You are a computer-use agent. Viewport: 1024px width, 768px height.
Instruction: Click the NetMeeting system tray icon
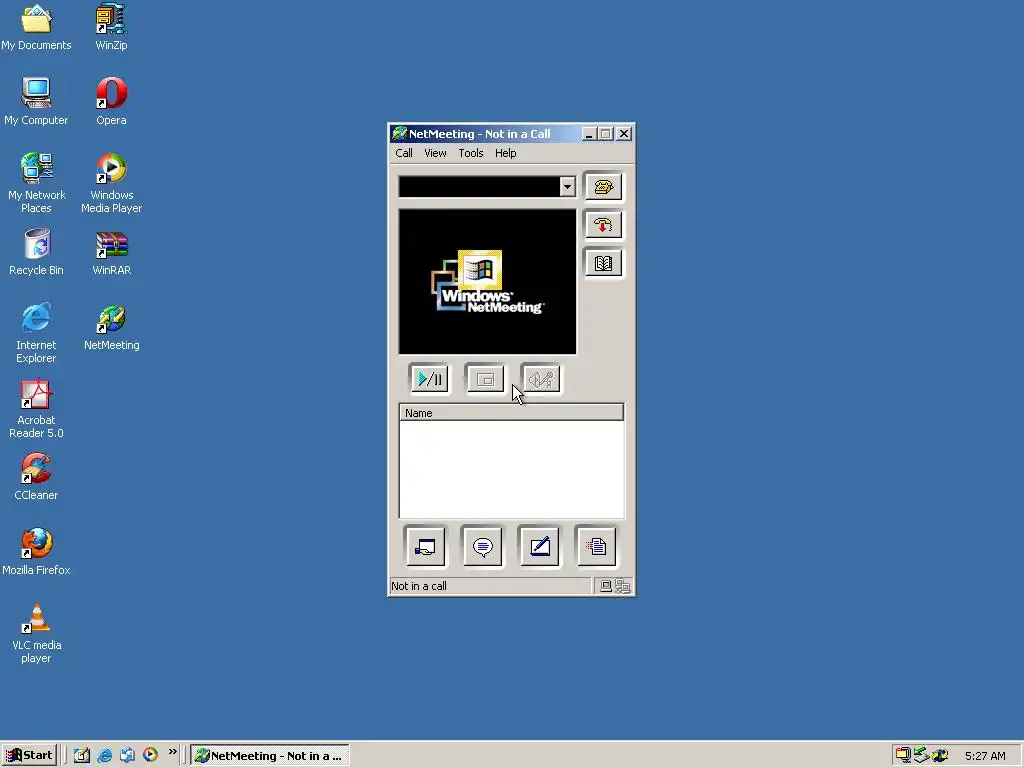(x=940, y=756)
